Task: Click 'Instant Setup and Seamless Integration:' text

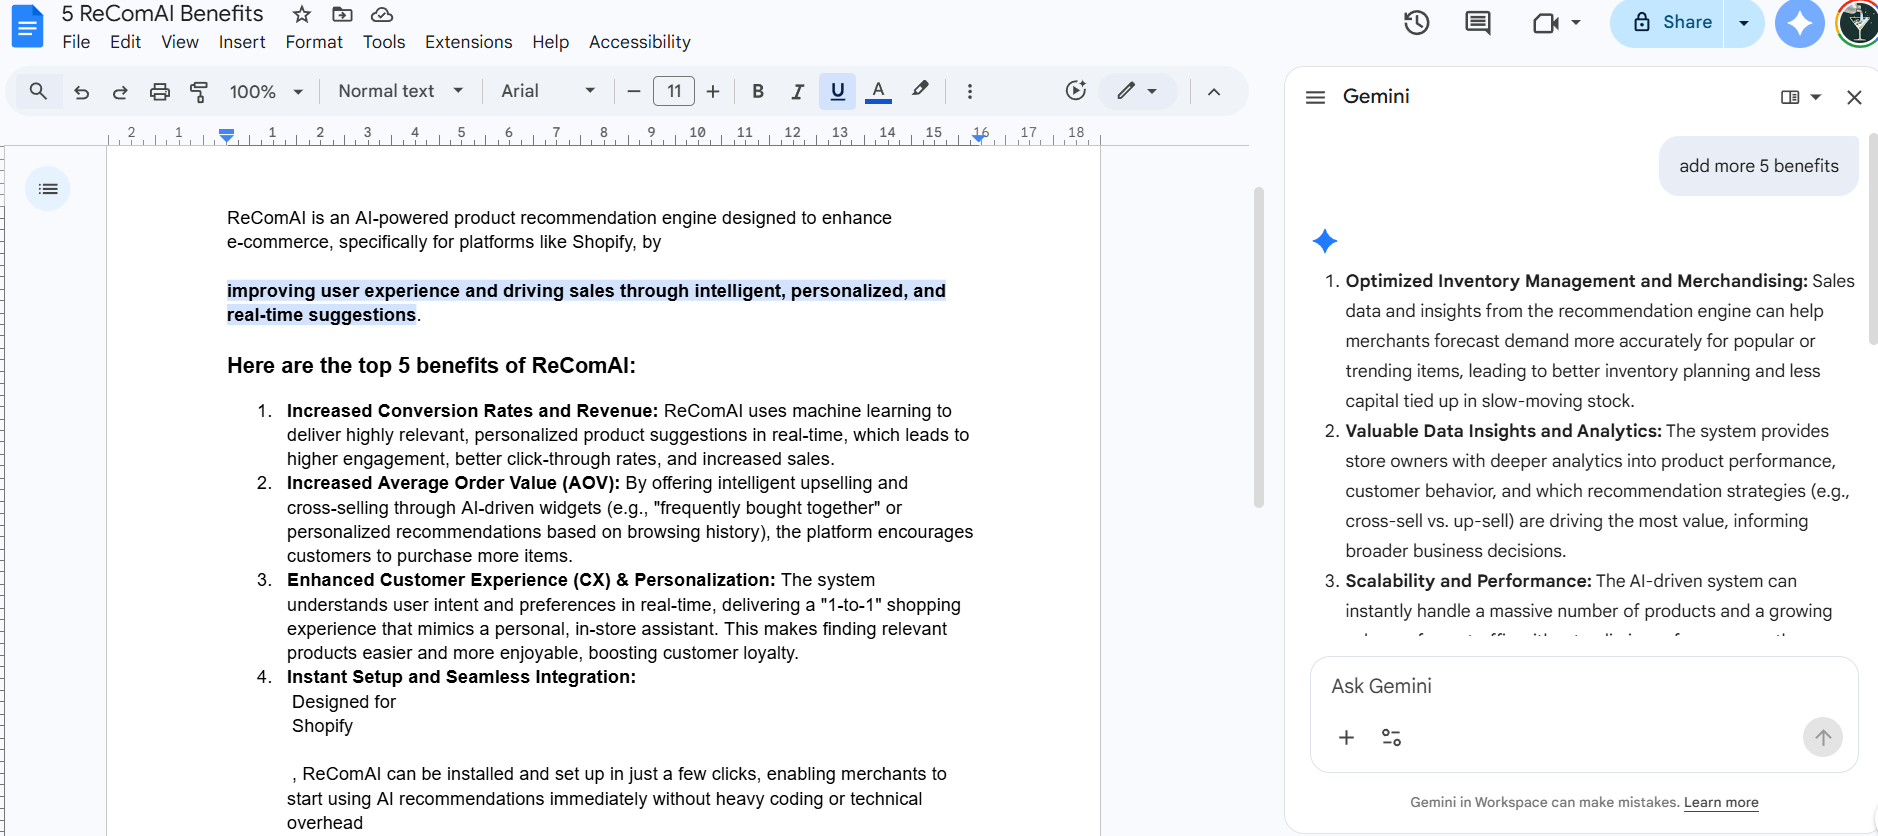Action: pos(461,677)
